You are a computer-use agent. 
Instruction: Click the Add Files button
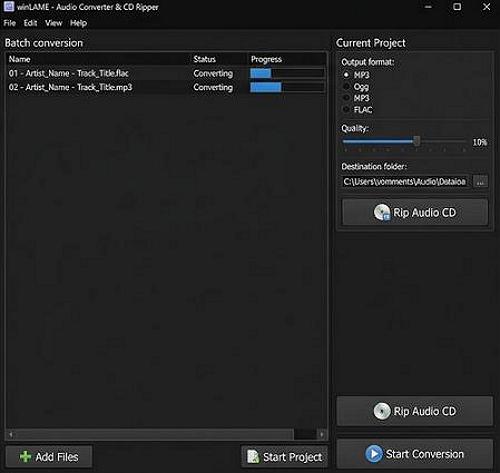49,457
